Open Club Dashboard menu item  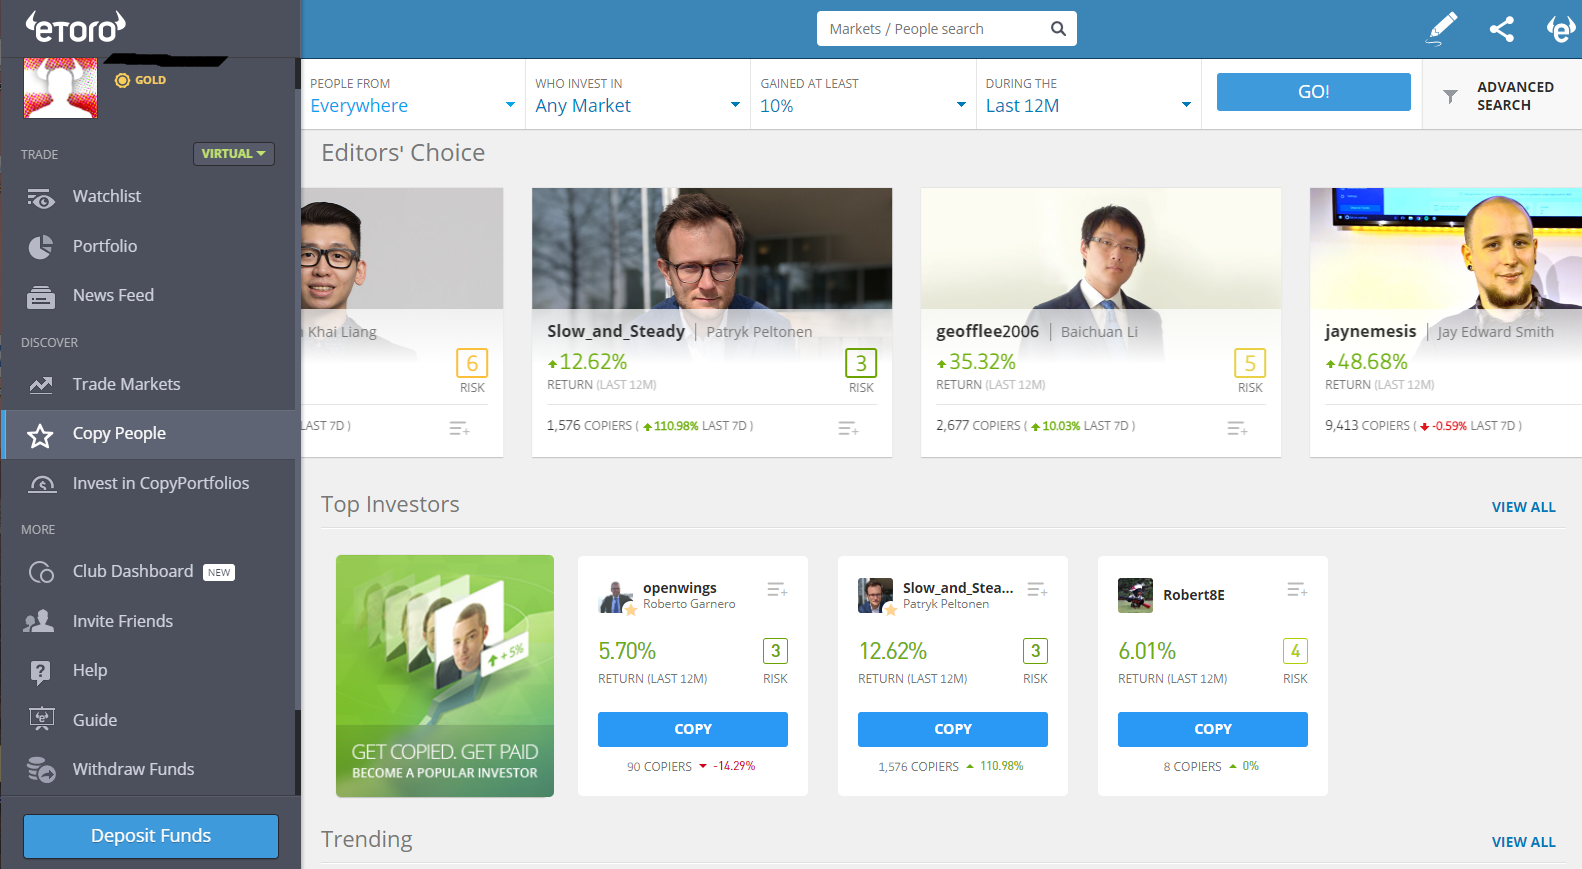click(148, 571)
